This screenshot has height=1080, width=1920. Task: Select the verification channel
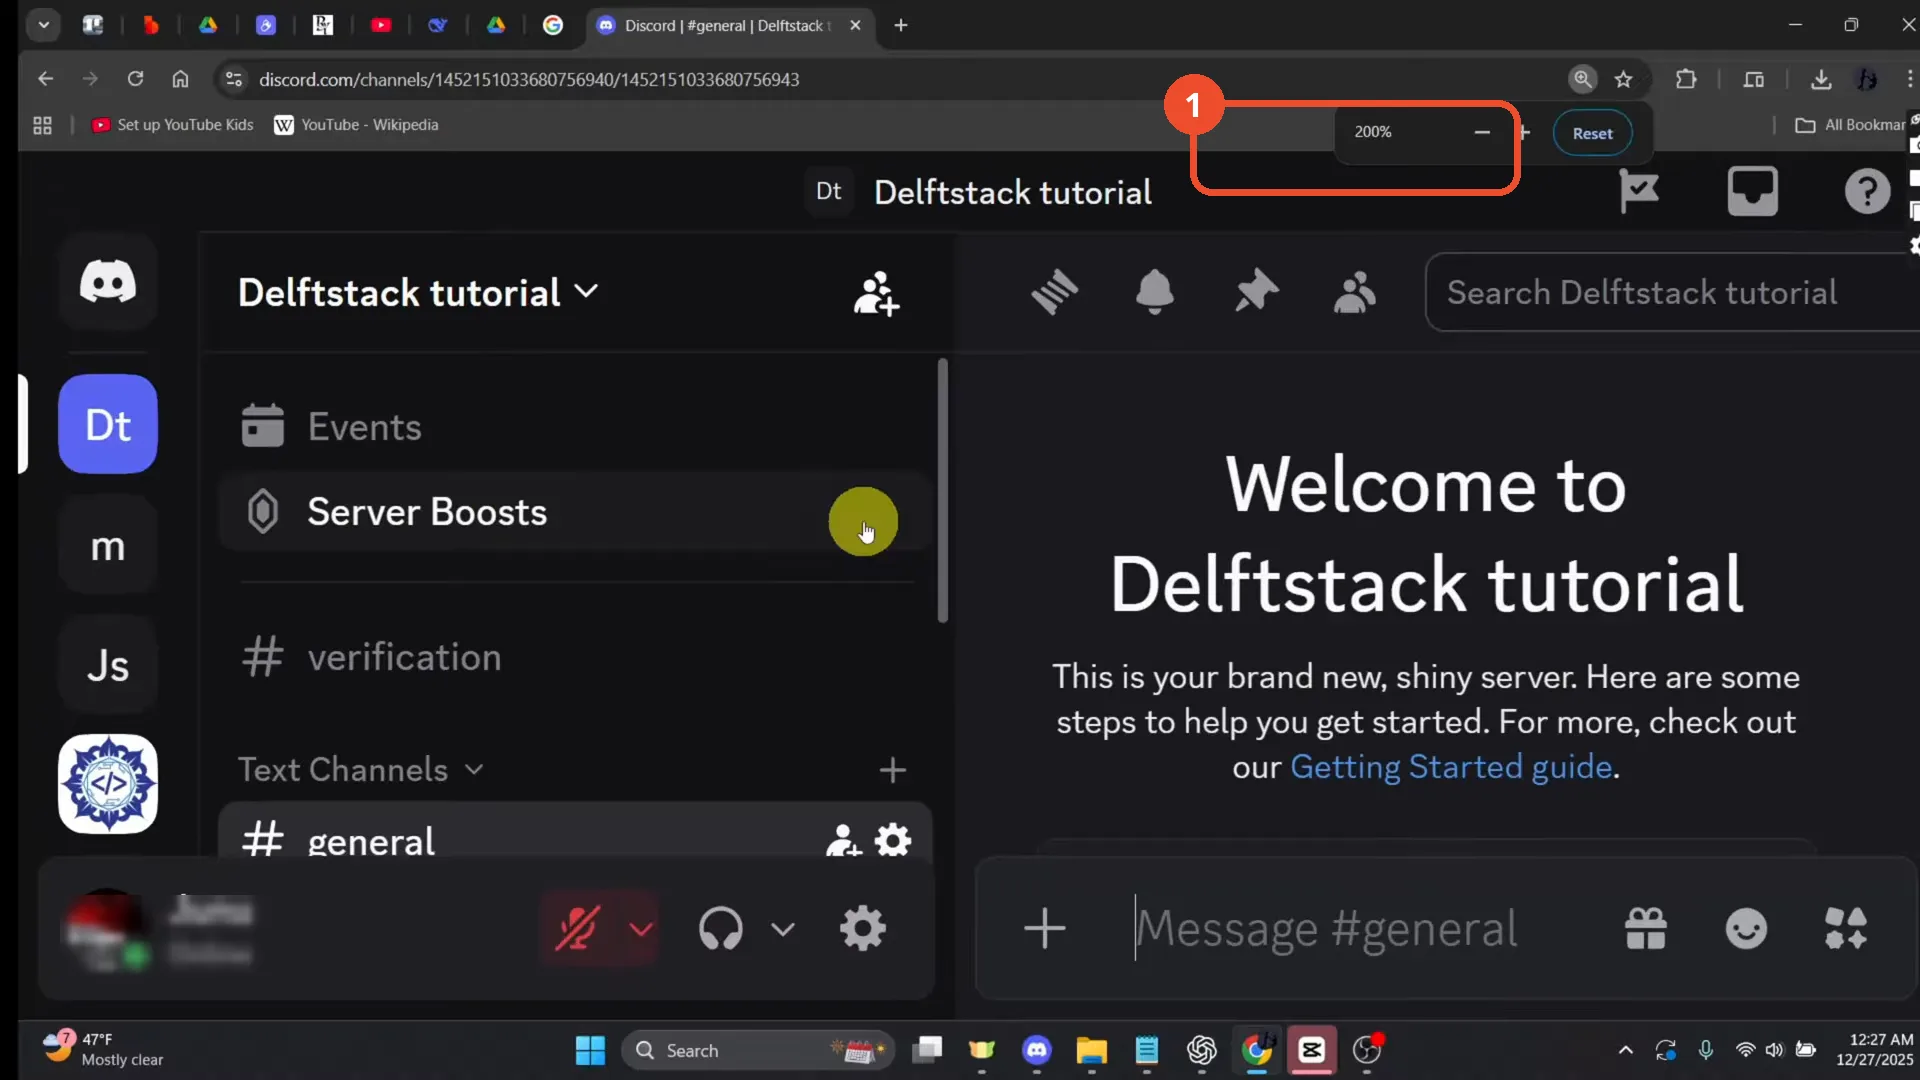(x=575, y=657)
